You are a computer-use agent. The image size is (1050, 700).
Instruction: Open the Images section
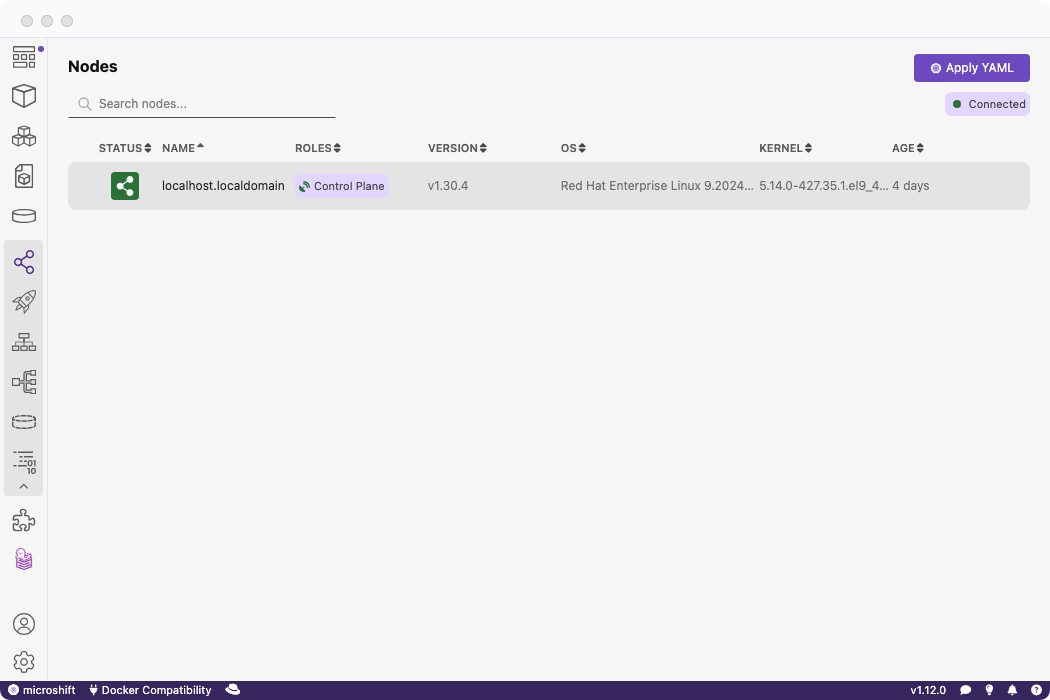coord(24,176)
